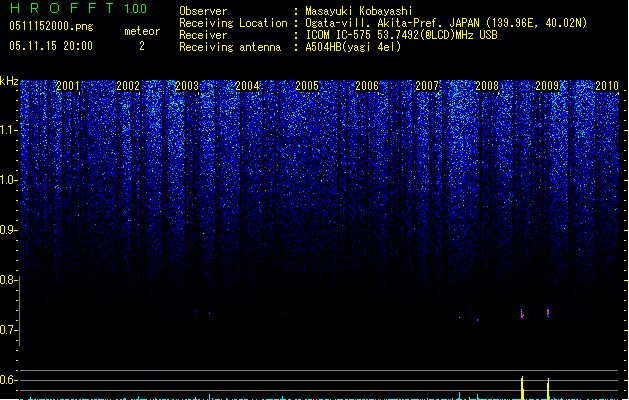The image size is (629, 400).
Task: Click the yellow signal spike before 2009
Action: tap(522, 388)
